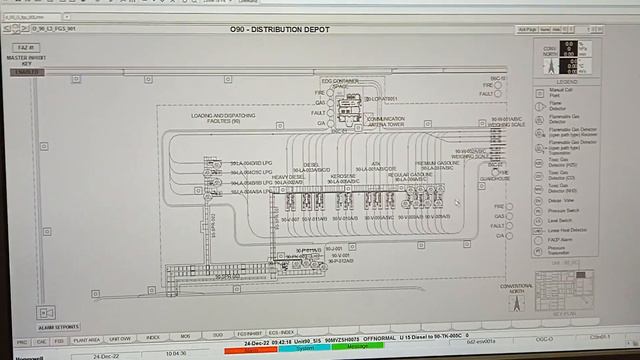Click the COMMUNICATION ANTENNA TOWER label
The width and height of the screenshot is (640, 360).
tap(386, 121)
